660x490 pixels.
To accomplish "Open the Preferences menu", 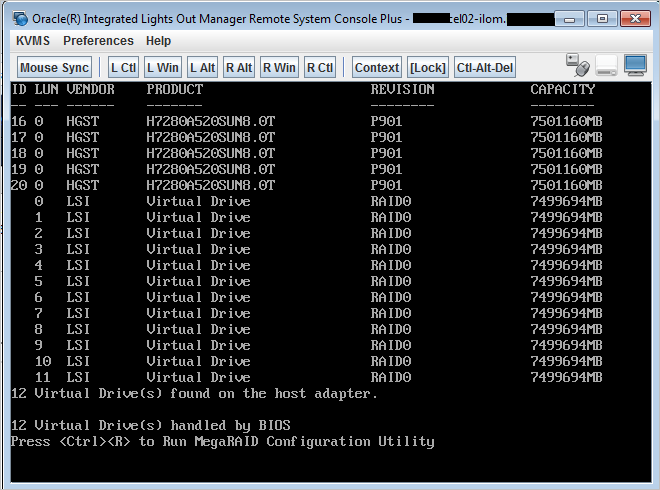I will pos(98,41).
